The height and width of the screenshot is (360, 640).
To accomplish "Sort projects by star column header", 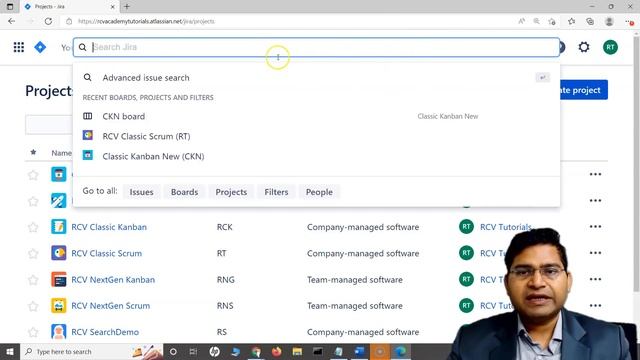I will tap(33, 152).
